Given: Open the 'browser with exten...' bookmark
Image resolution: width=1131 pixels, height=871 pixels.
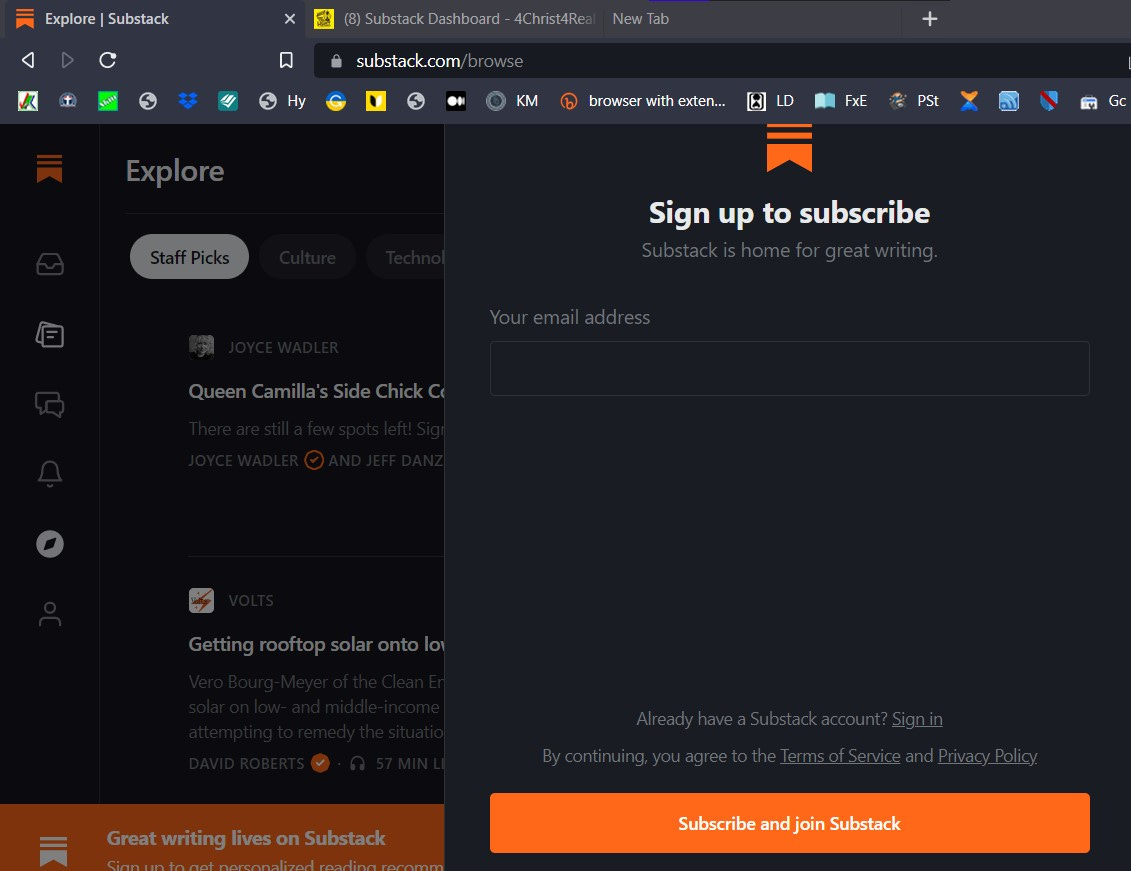Looking at the screenshot, I should (643, 101).
